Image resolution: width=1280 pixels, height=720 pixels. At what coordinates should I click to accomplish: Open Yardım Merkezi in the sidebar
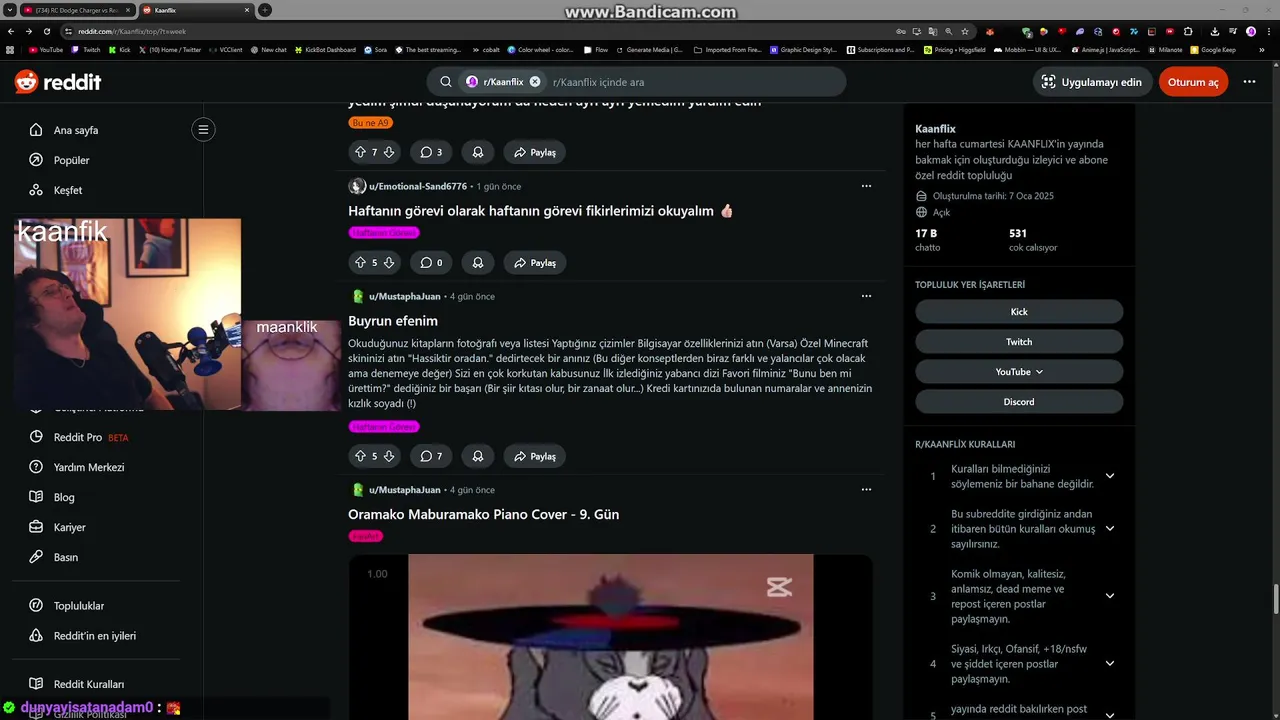(x=89, y=467)
